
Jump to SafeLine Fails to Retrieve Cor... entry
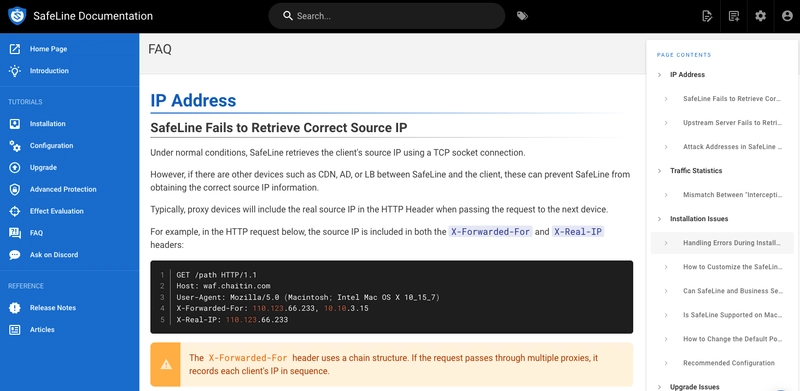tap(732, 99)
